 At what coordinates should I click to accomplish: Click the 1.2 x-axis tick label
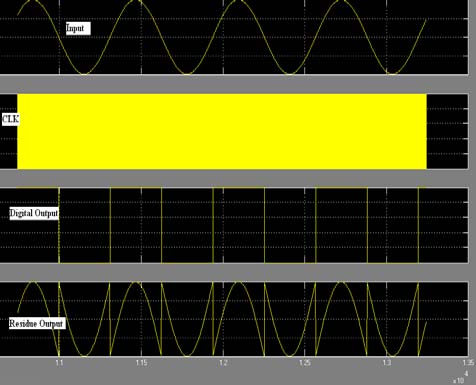pos(223,363)
